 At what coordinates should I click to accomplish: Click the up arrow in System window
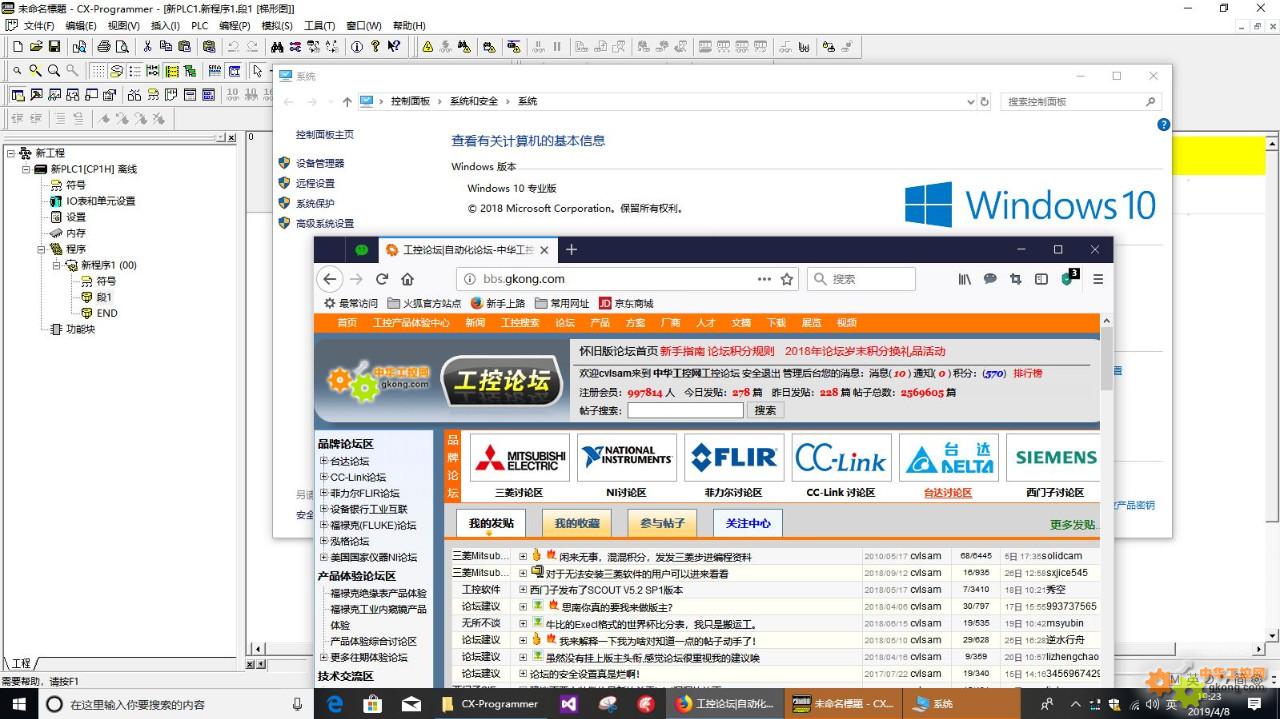coord(347,101)
